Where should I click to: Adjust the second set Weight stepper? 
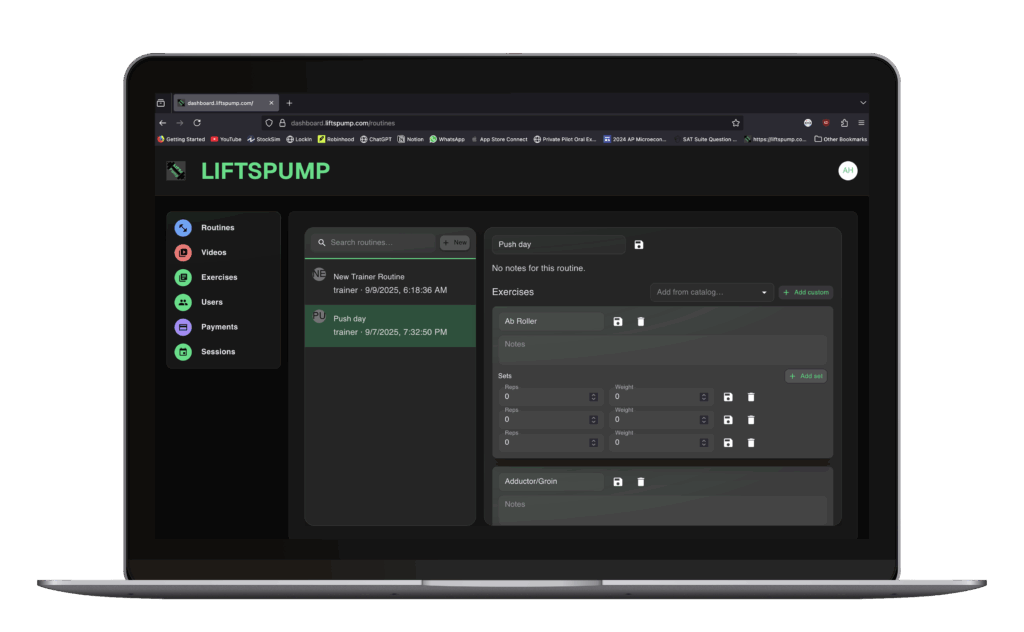point(703,420)
